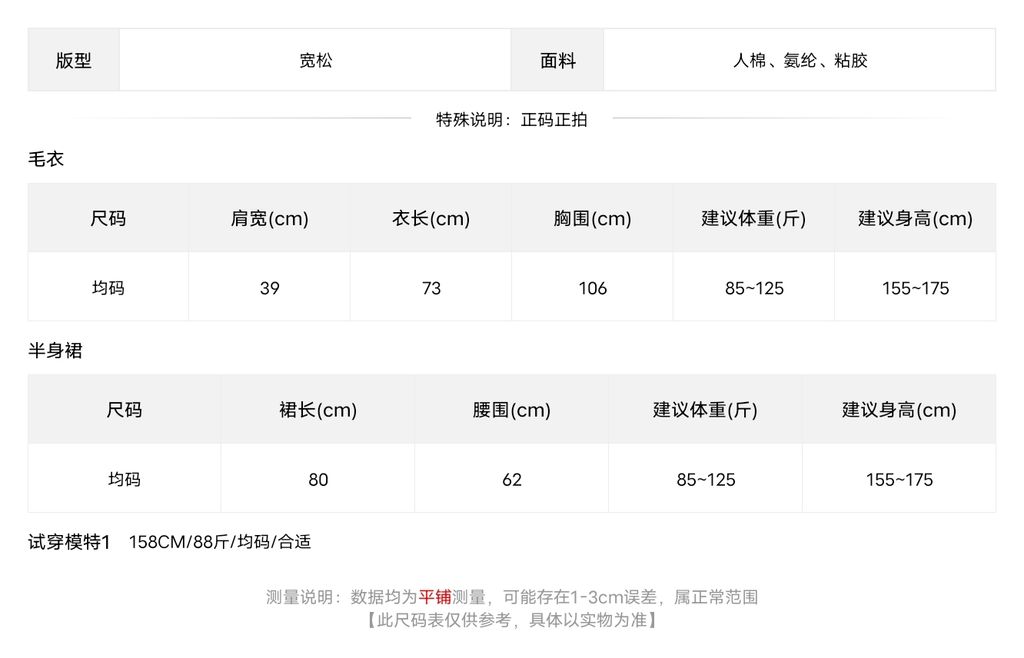Select the 肩宽(cm) column header
Screen dimensions: 1024x658
point(269,218)
